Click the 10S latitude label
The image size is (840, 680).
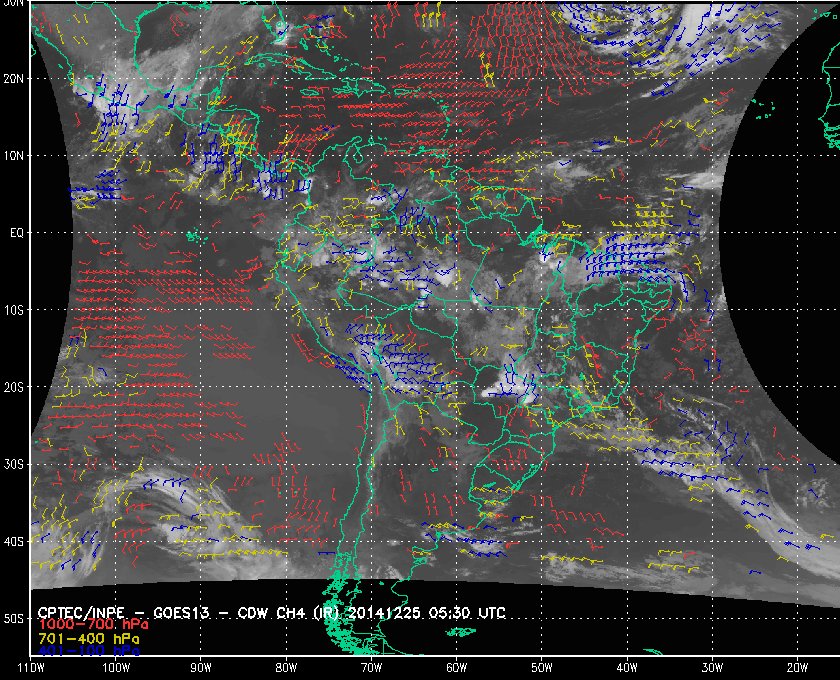click(x=13, y=310)
